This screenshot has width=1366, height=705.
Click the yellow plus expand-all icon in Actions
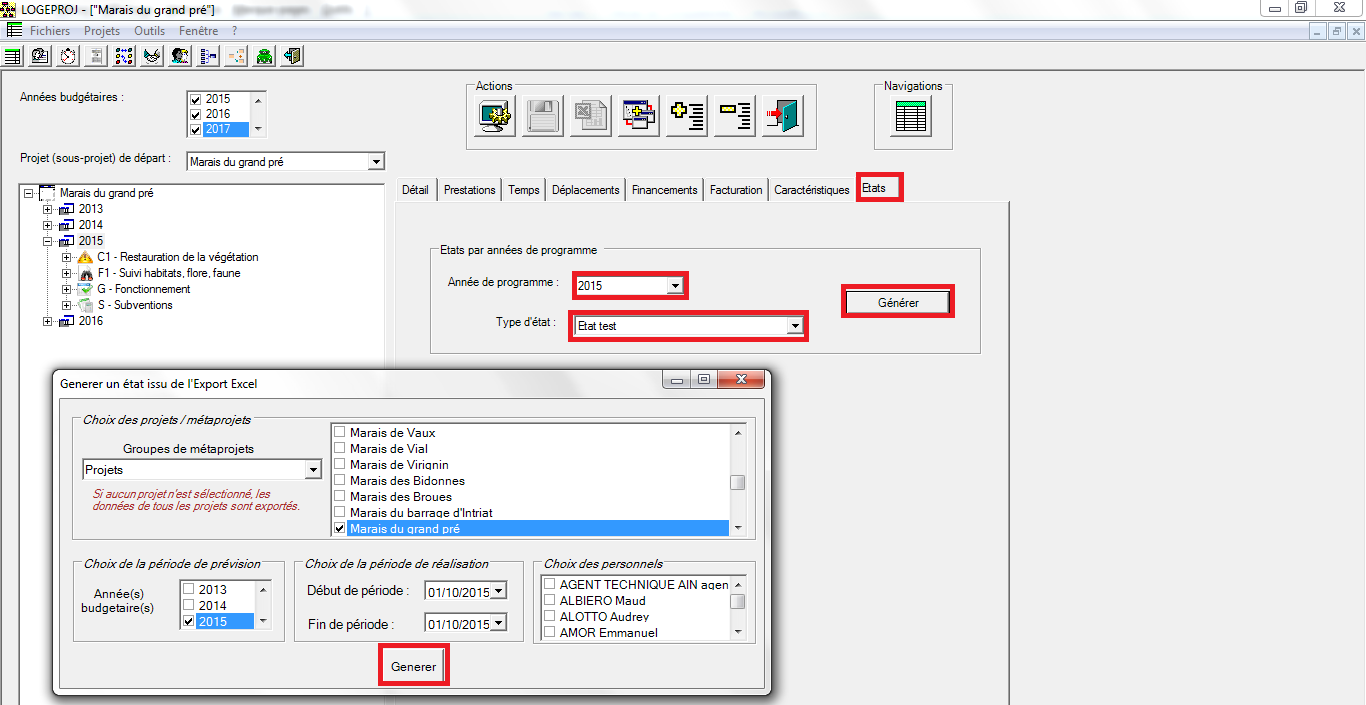tap(688, 117)
